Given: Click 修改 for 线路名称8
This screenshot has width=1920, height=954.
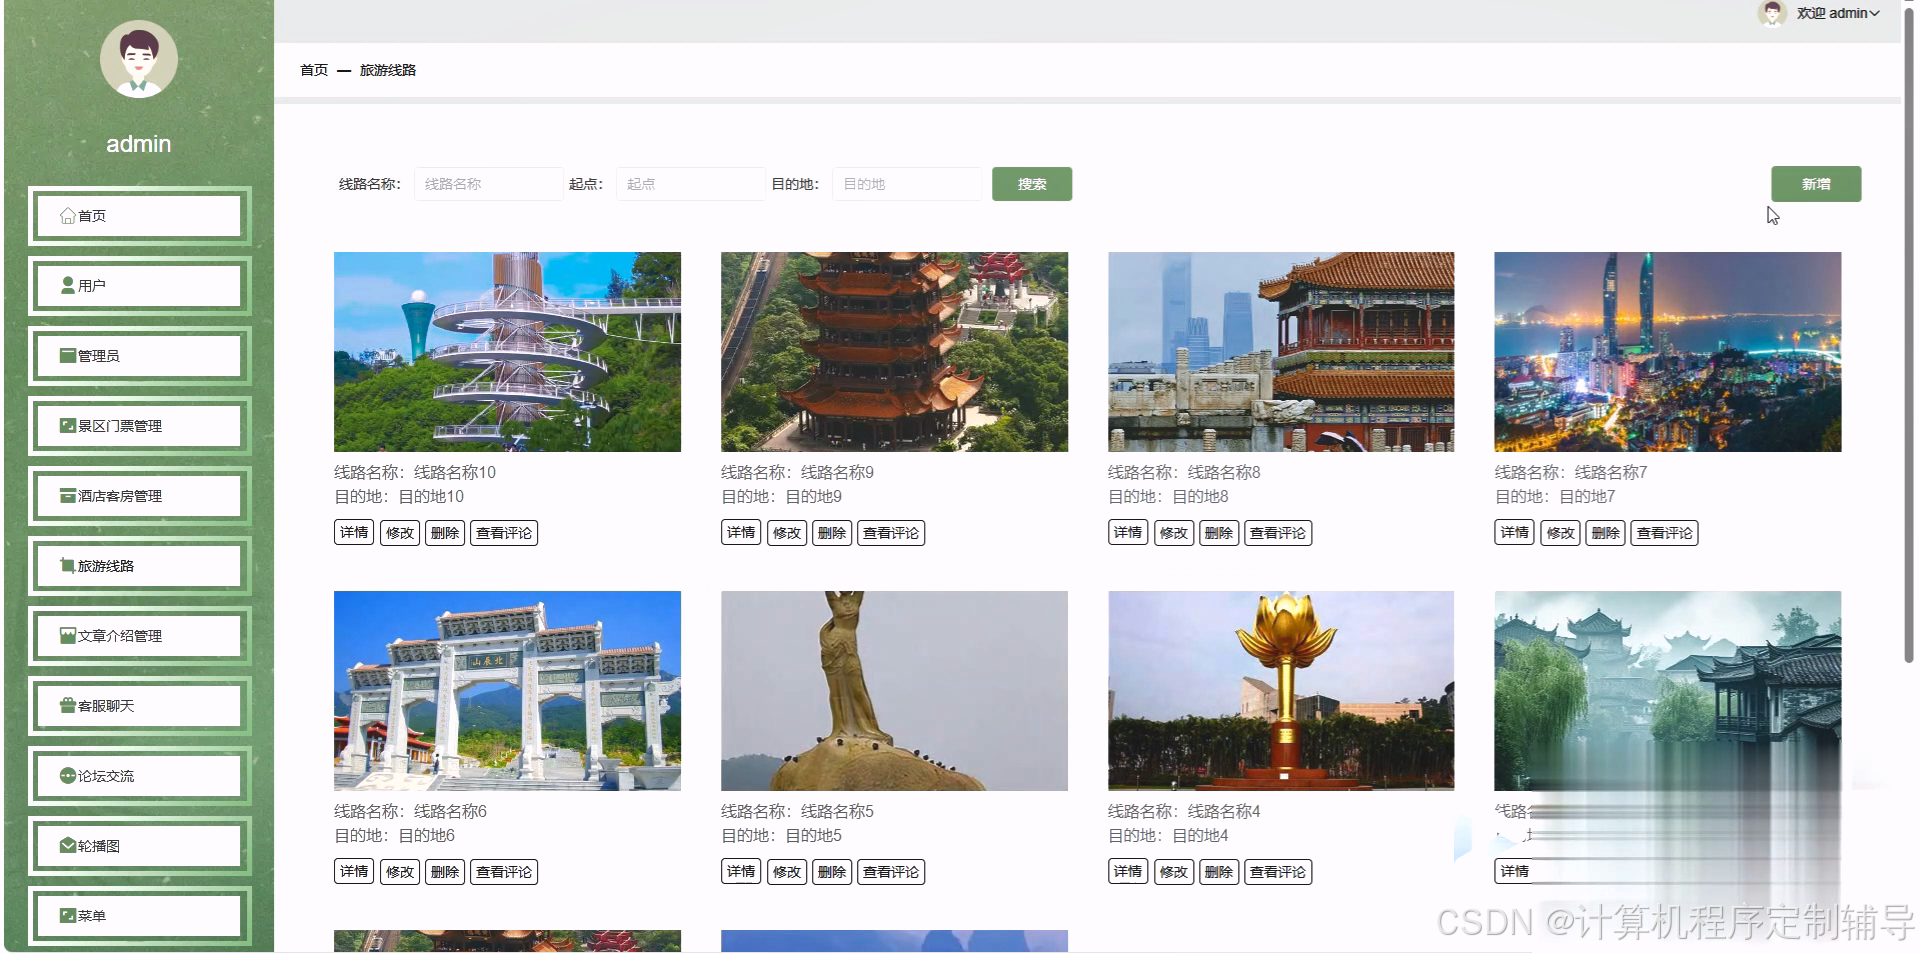Looking at the screenshot, I should (x=1174, y=533).
